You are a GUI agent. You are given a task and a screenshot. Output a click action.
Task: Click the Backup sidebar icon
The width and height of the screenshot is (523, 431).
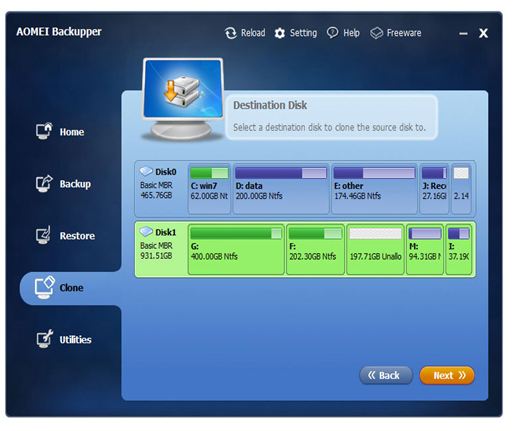pos(44,183)
